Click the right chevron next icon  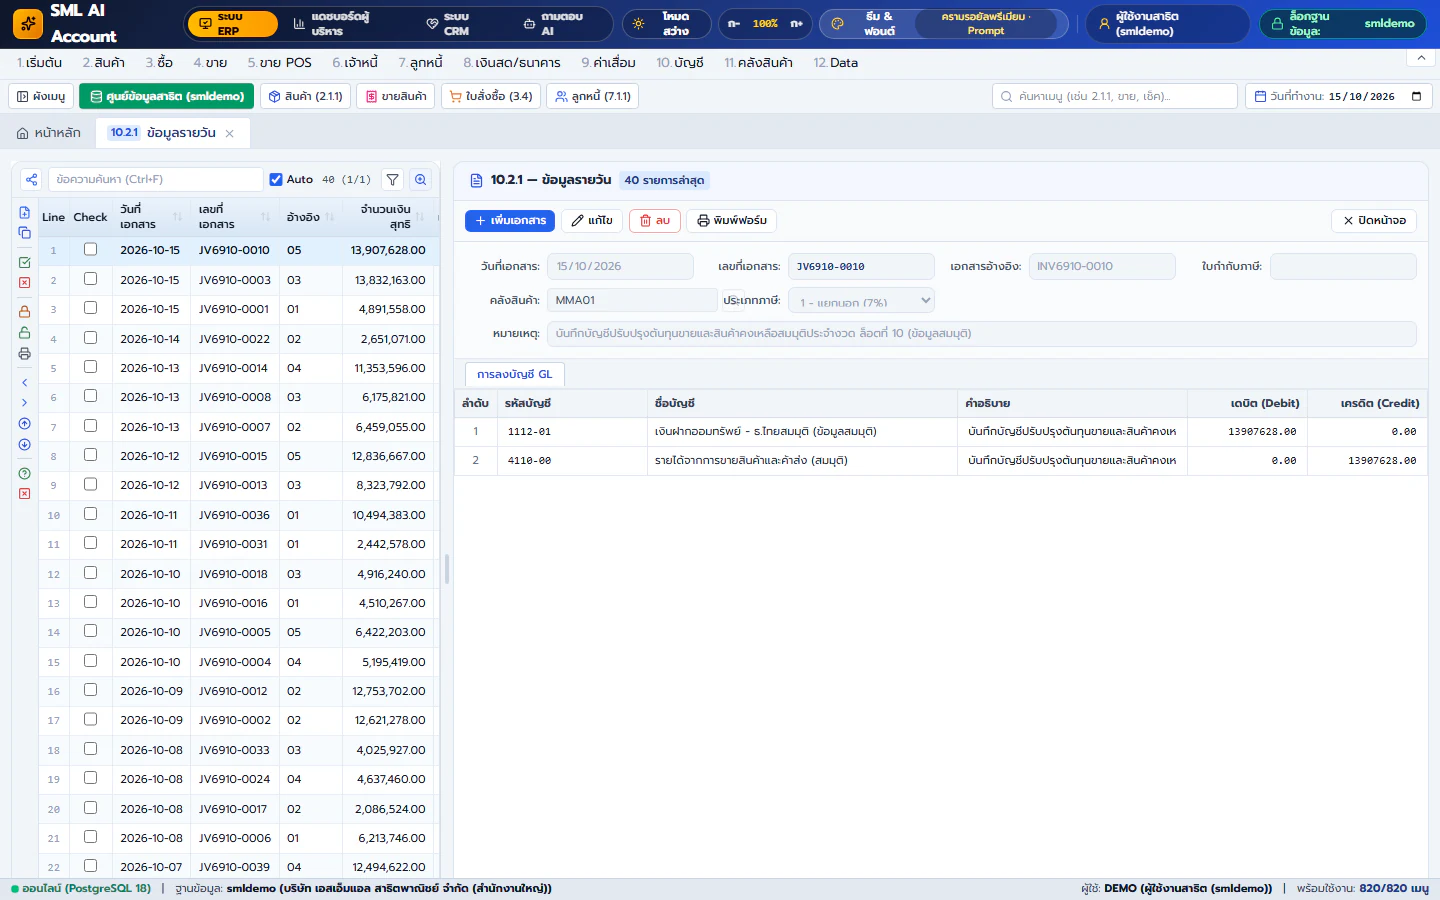point(24,403)
